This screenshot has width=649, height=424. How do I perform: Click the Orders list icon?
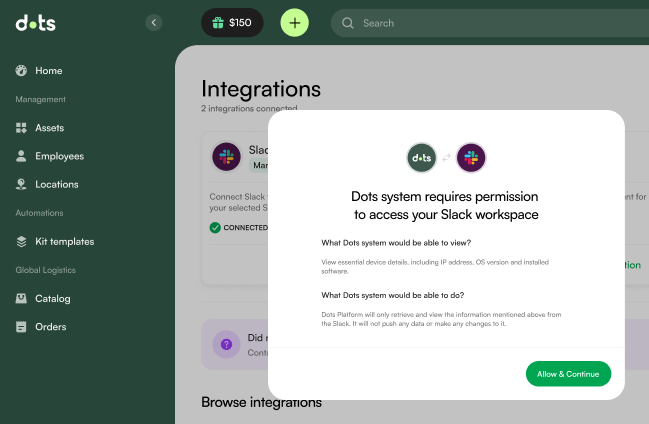pos(21,326)
